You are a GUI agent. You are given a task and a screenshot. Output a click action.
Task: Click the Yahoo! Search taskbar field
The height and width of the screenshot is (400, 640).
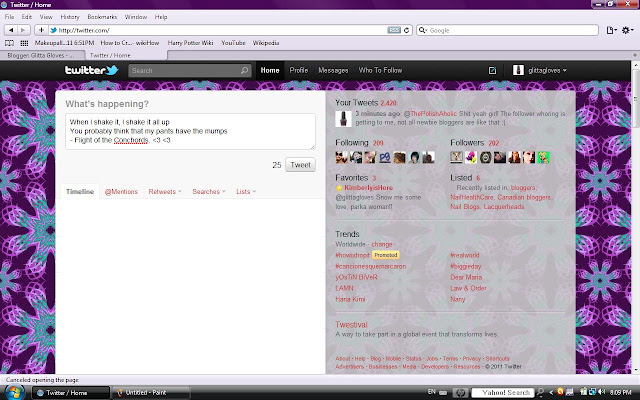pos(503,392)
